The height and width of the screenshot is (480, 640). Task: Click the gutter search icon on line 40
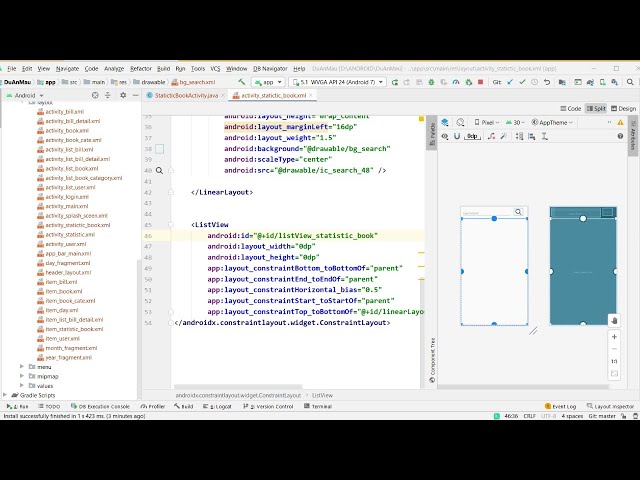click(159, 171)
